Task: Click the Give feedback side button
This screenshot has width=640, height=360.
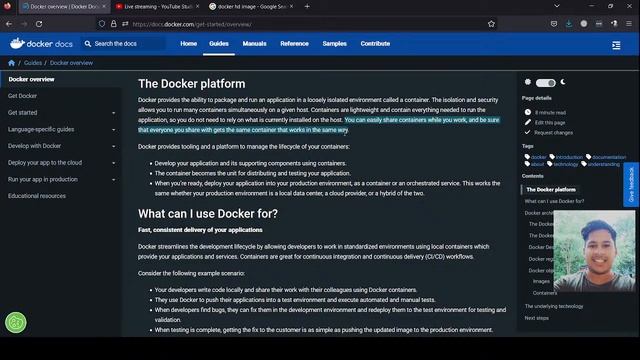Action: (631, 184)
